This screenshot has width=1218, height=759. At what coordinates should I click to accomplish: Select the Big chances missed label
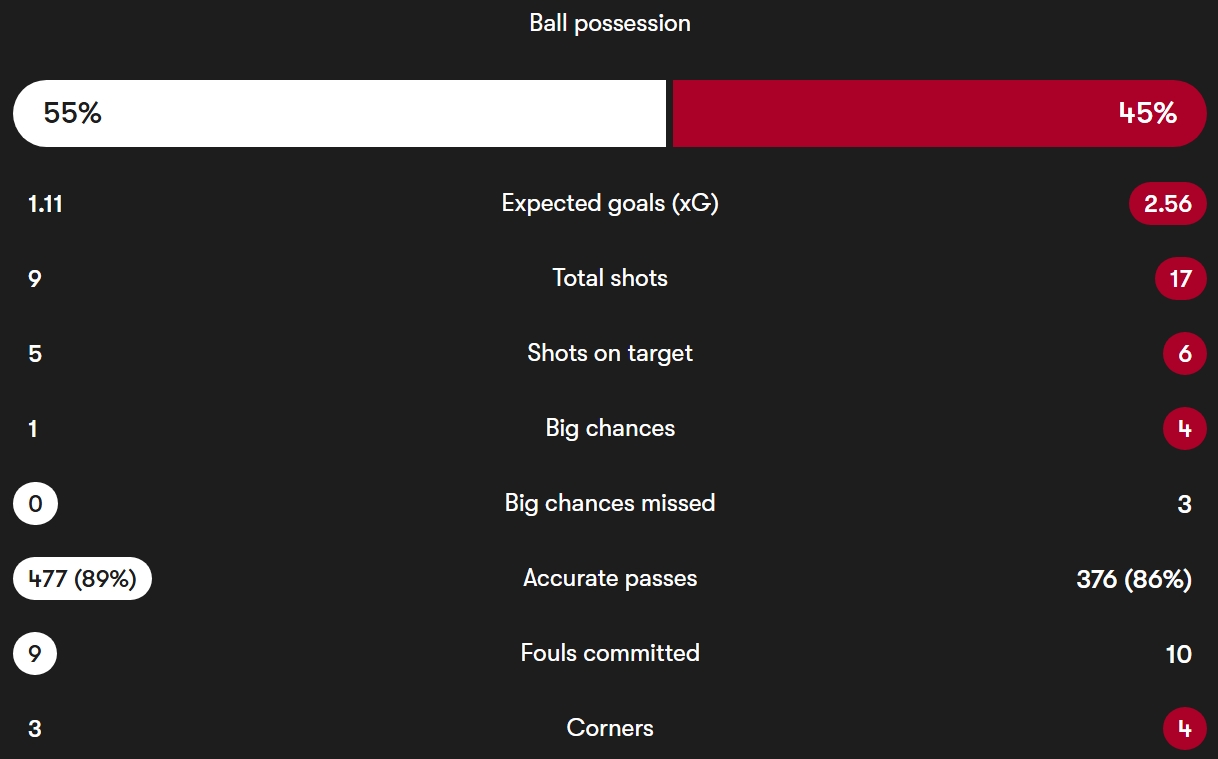click(609, 503)
